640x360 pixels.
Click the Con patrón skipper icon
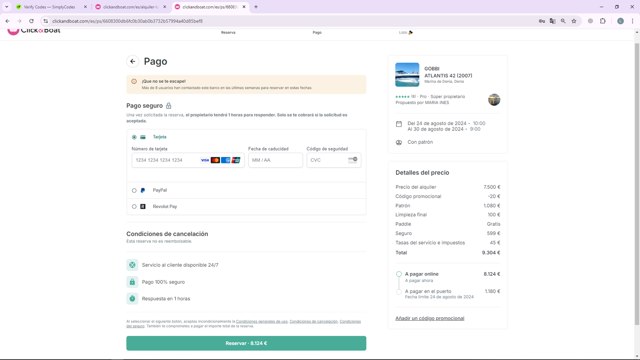pyautogui.click(x=399, y=142)
